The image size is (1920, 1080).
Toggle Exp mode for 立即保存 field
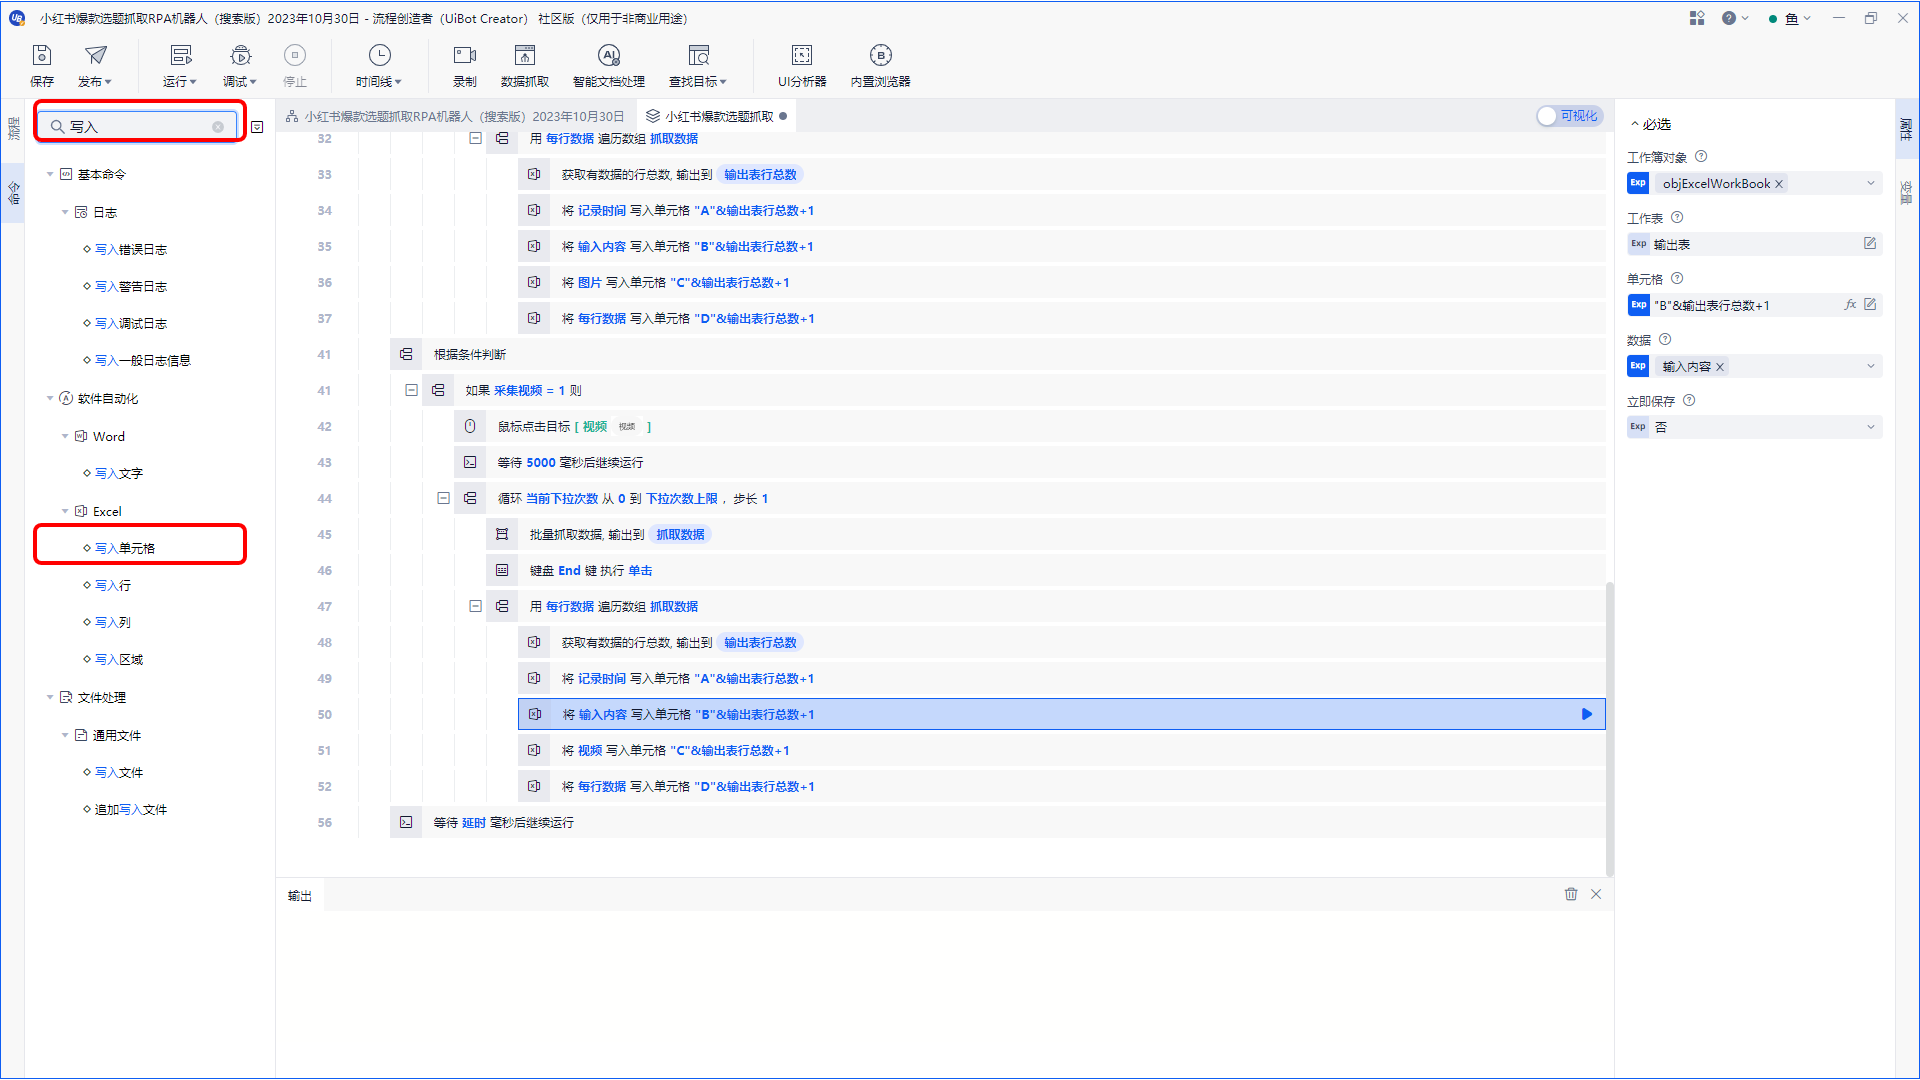1638,427
